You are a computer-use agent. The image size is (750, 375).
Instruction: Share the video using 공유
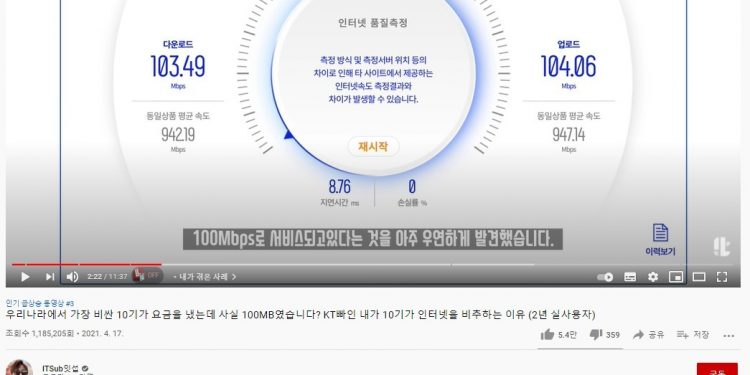pos(648,335)
